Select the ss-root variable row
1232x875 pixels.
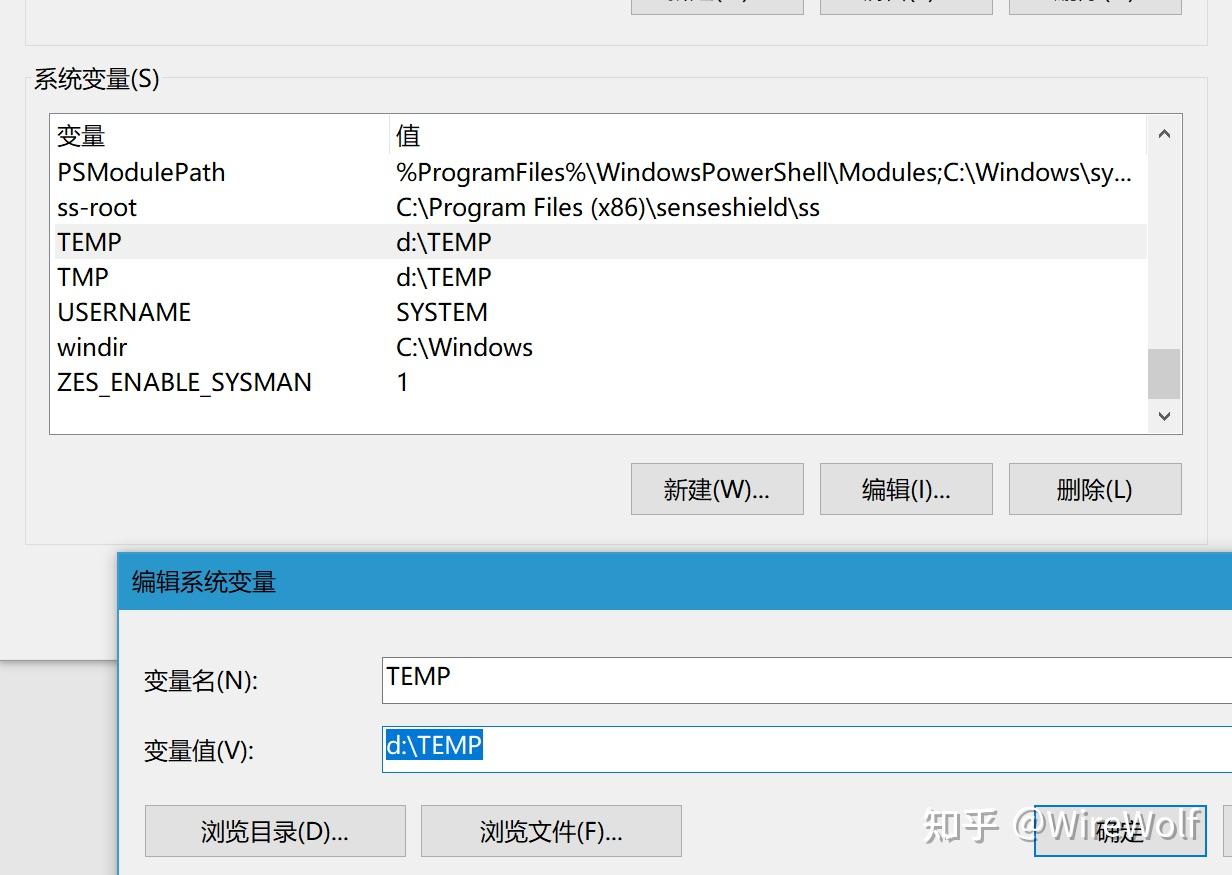pyautogui.click(x=300, y=207)
